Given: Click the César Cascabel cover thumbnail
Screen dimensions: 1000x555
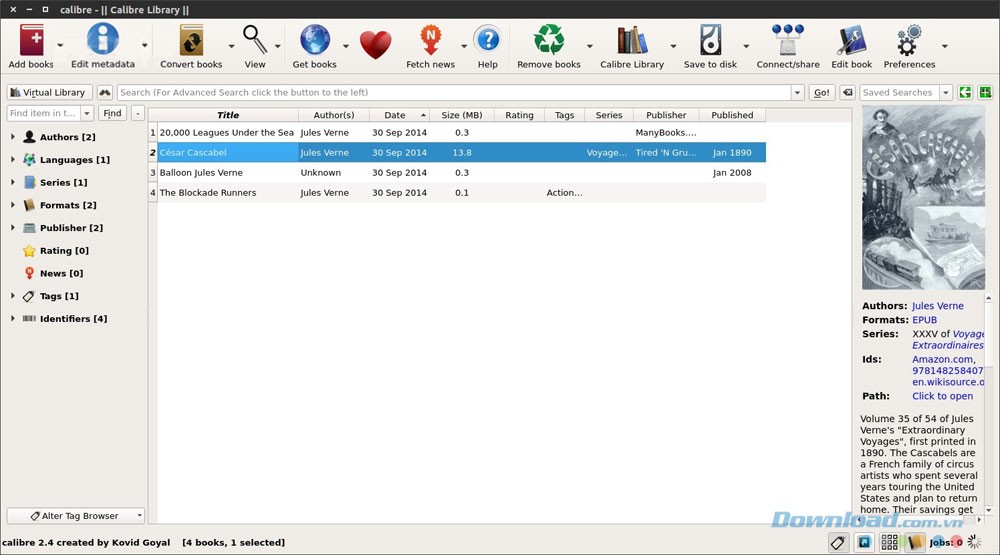Looking at the screenshot, I should [923, 198].
